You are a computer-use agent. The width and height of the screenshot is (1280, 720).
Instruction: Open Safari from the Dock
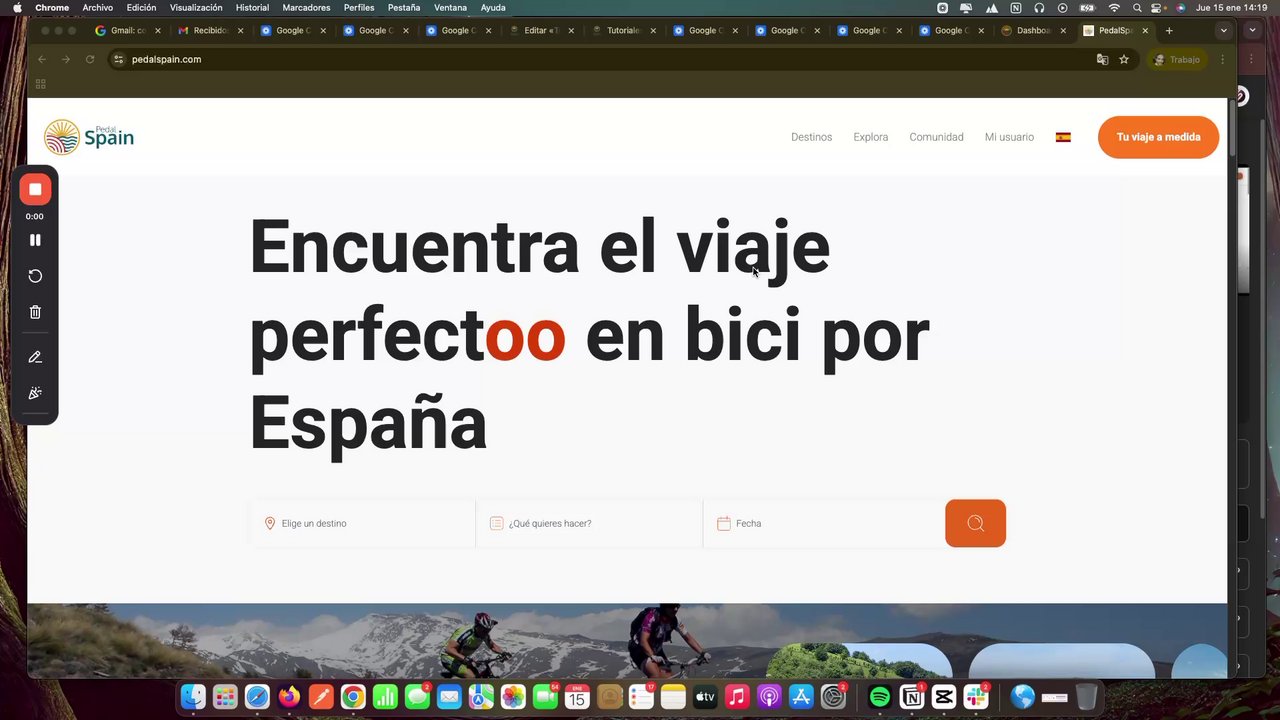point(257,696)
